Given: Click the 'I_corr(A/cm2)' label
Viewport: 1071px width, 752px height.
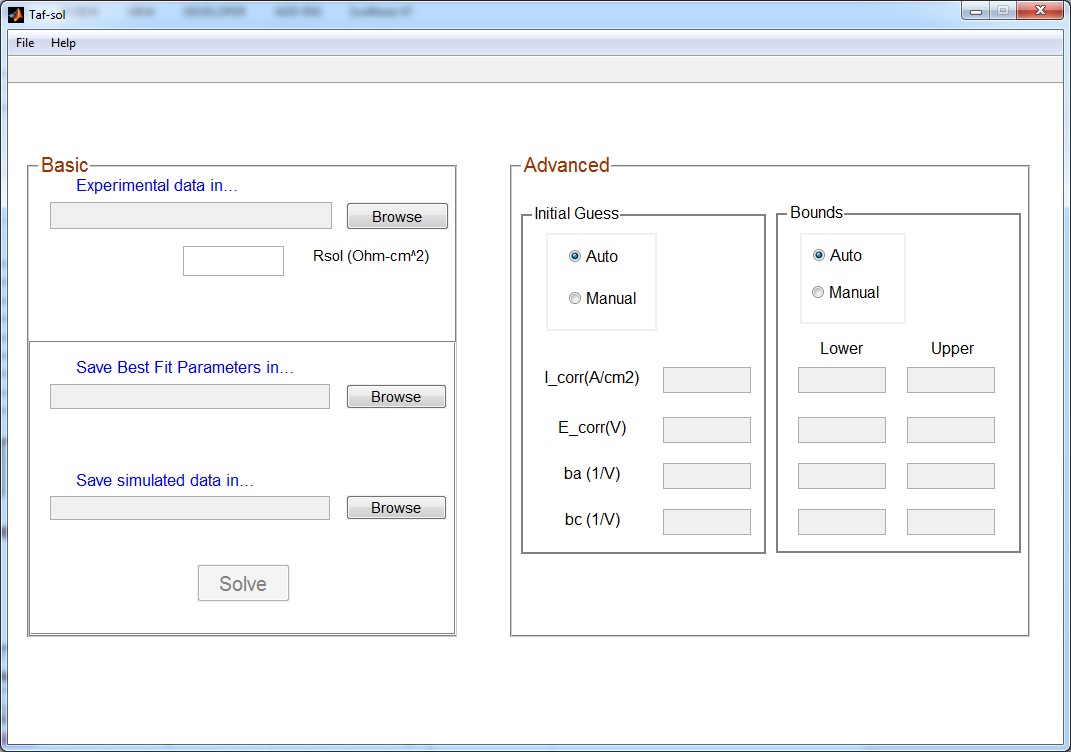Looking at the screenshot, I should (x=592, y=378).
